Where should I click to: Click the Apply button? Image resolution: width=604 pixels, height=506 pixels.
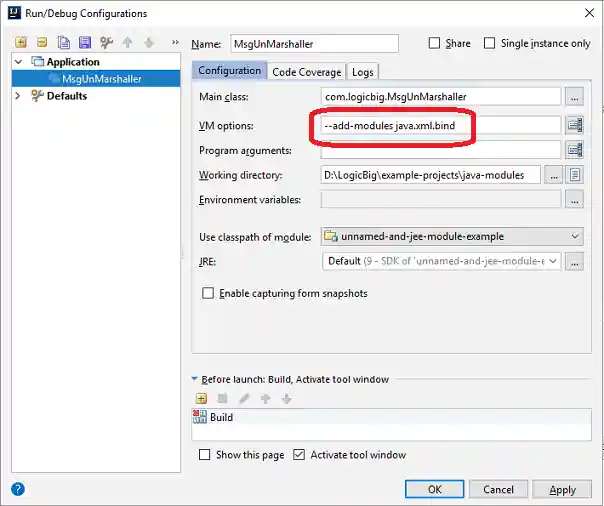point(562,489)
